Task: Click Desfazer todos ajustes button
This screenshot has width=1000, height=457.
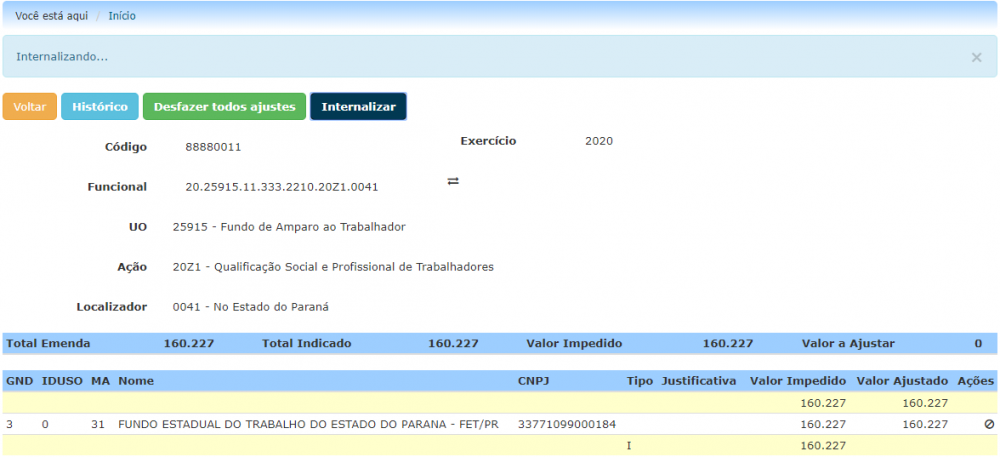Action: (224, 107)
